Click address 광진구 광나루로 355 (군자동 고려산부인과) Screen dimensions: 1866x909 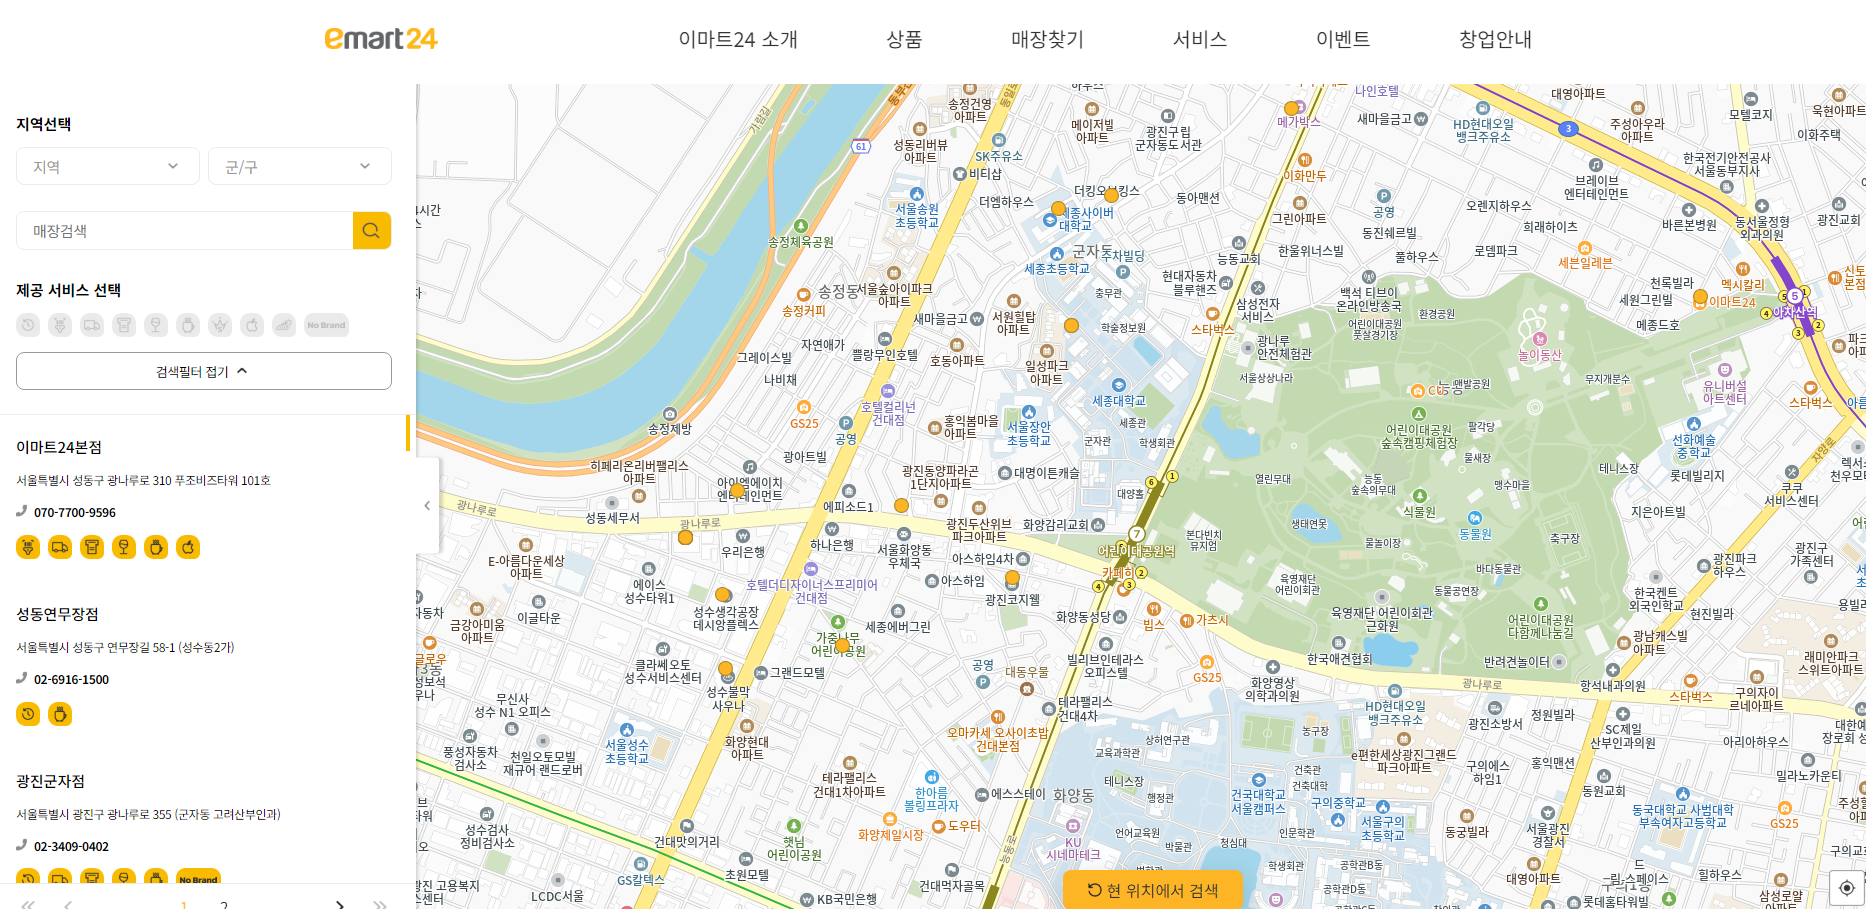click(x=148, y=814)
